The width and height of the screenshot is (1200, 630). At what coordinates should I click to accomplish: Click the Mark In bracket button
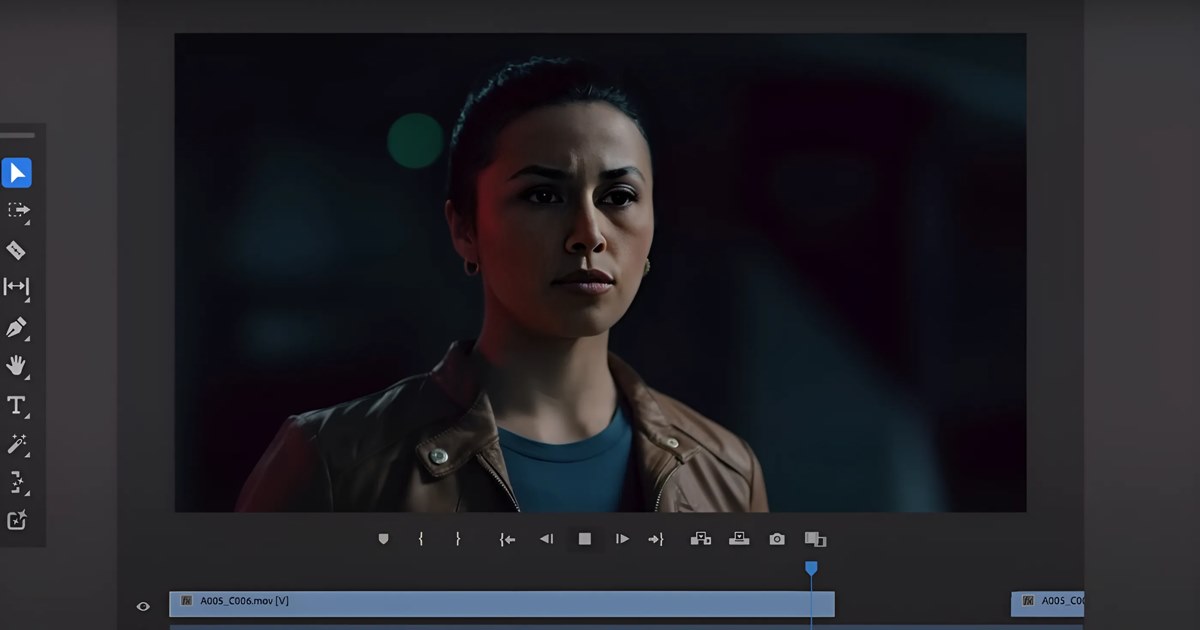421,539
